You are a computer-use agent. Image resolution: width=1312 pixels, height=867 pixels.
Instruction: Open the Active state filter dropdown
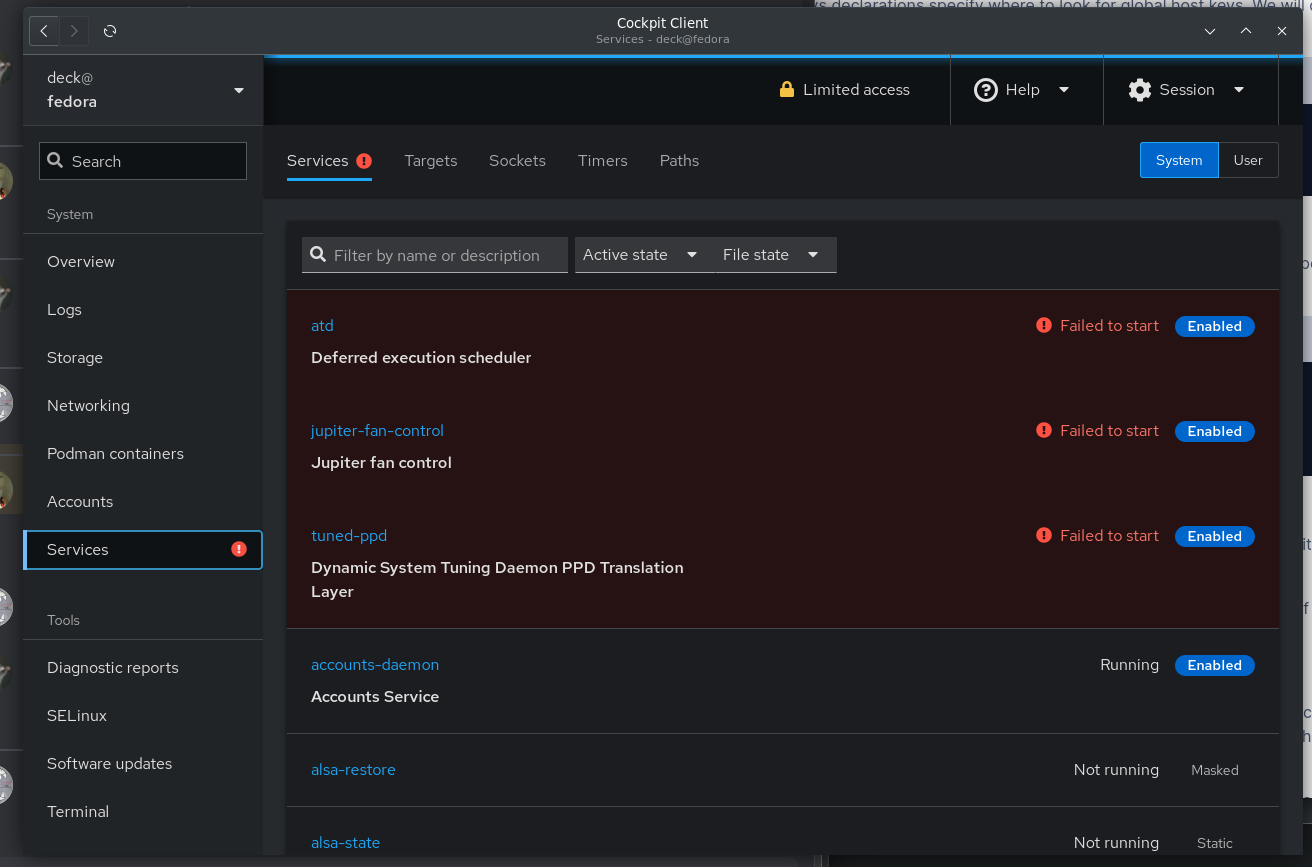pyautogui.click(x=641, y=255)
